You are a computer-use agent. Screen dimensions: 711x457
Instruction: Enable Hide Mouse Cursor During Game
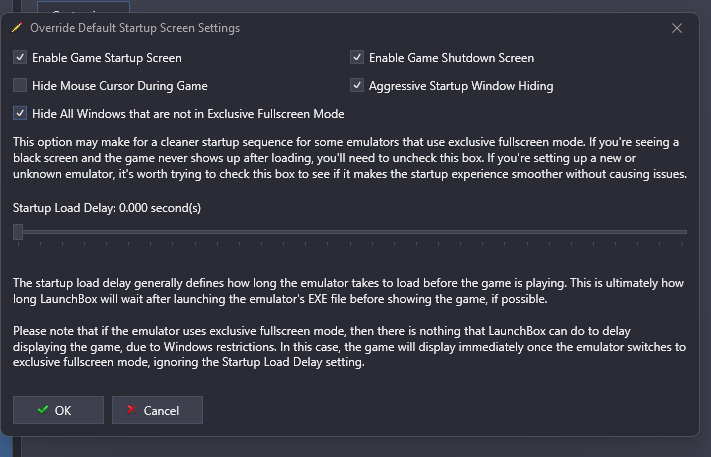pyautogui.click(x=20, y=85)
